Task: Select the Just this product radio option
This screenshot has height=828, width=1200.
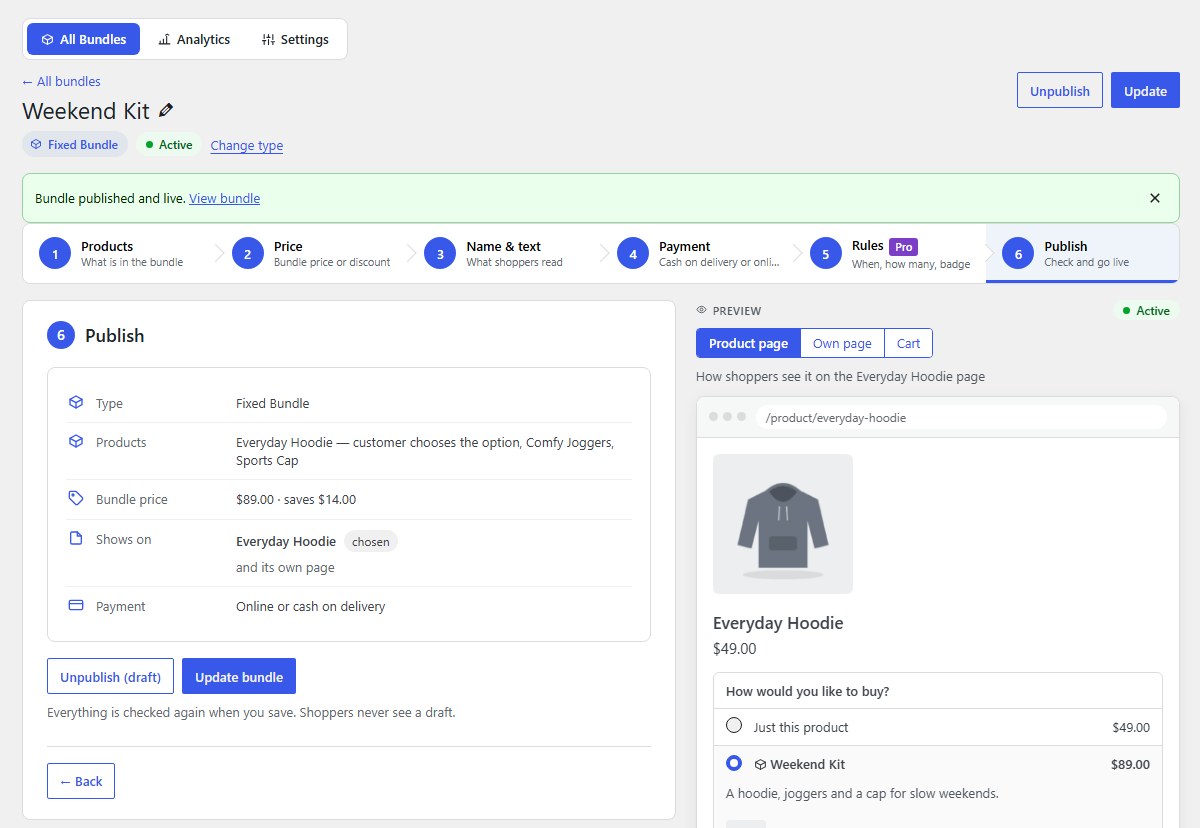Action: tap(734, 726)
